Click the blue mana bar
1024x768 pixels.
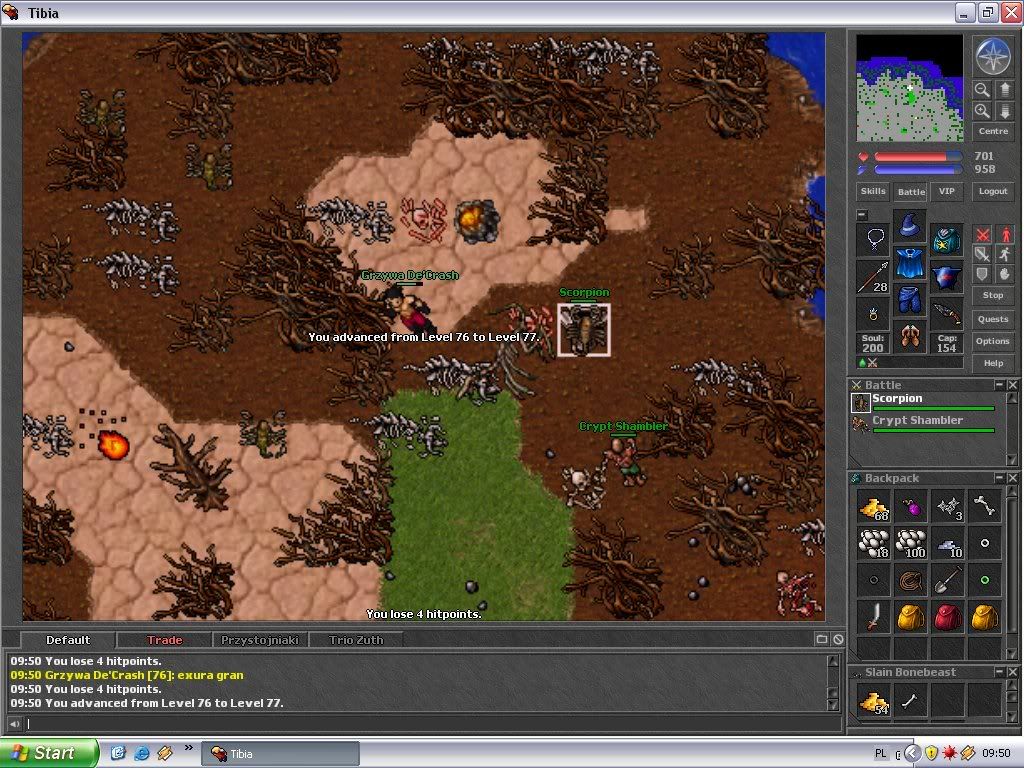pyautogui.click(x=918, y=170)
